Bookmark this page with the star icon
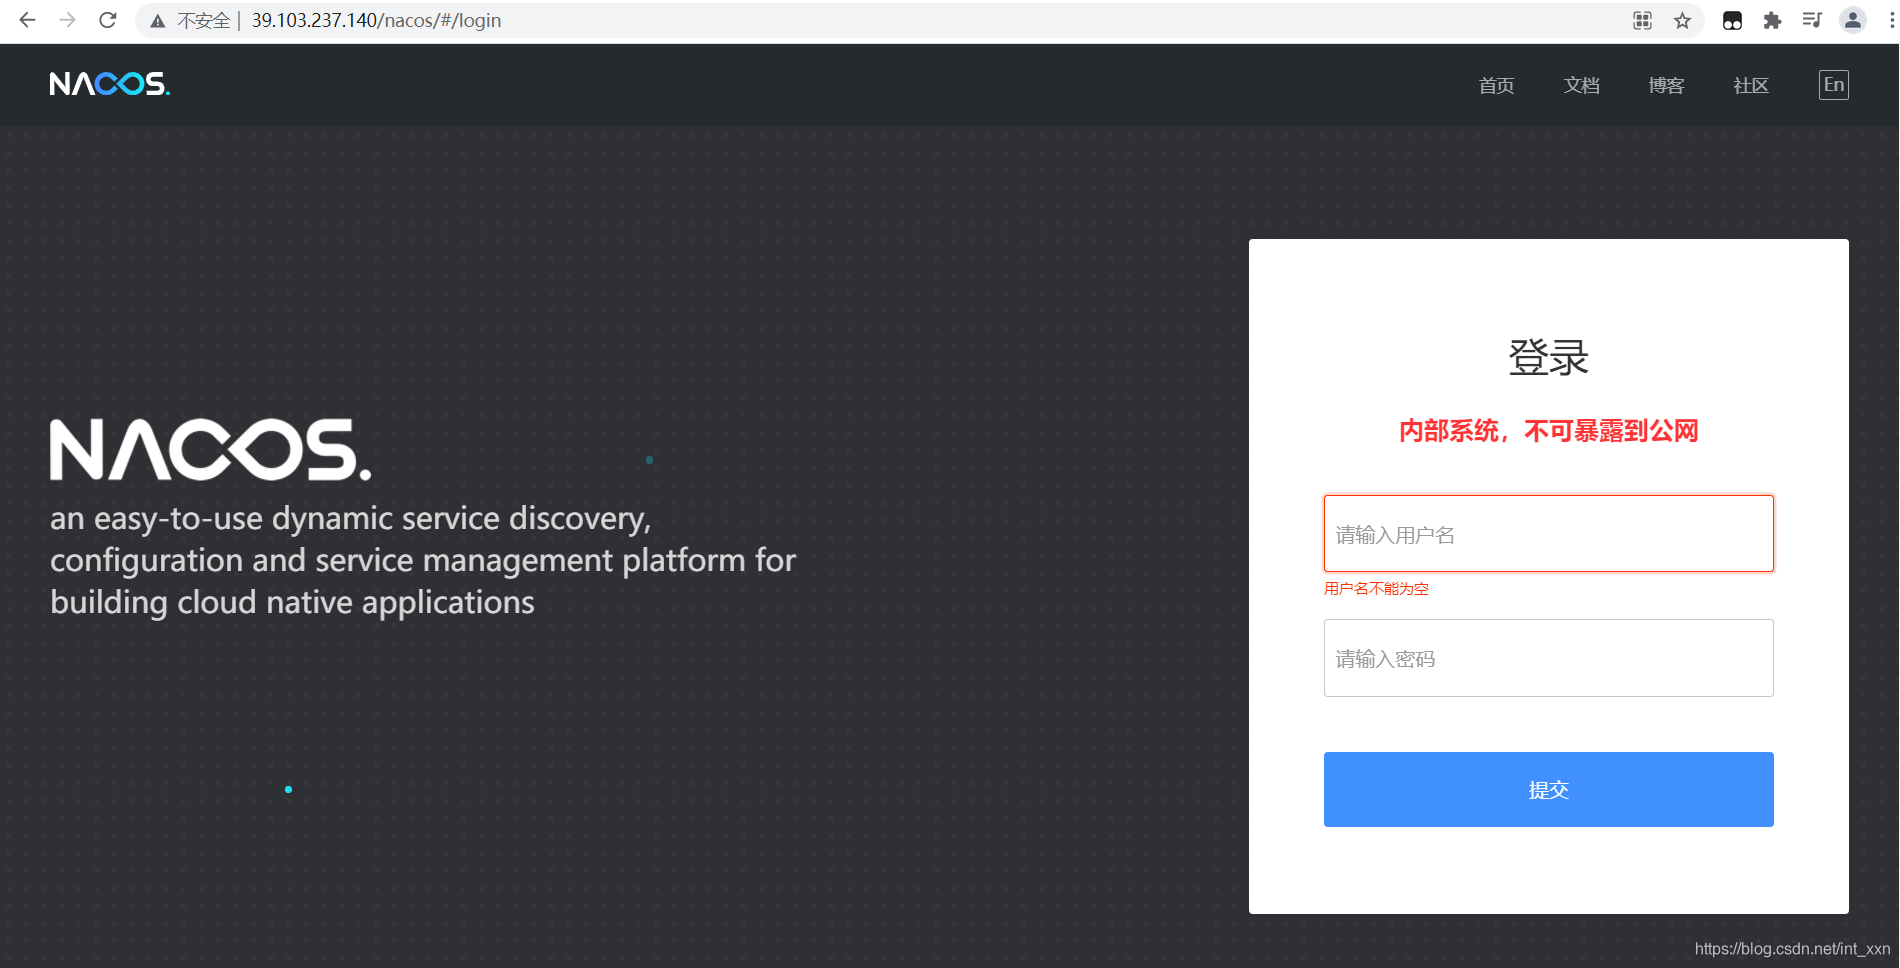The image size is (1900, 968). click(x=1682, y=20)
